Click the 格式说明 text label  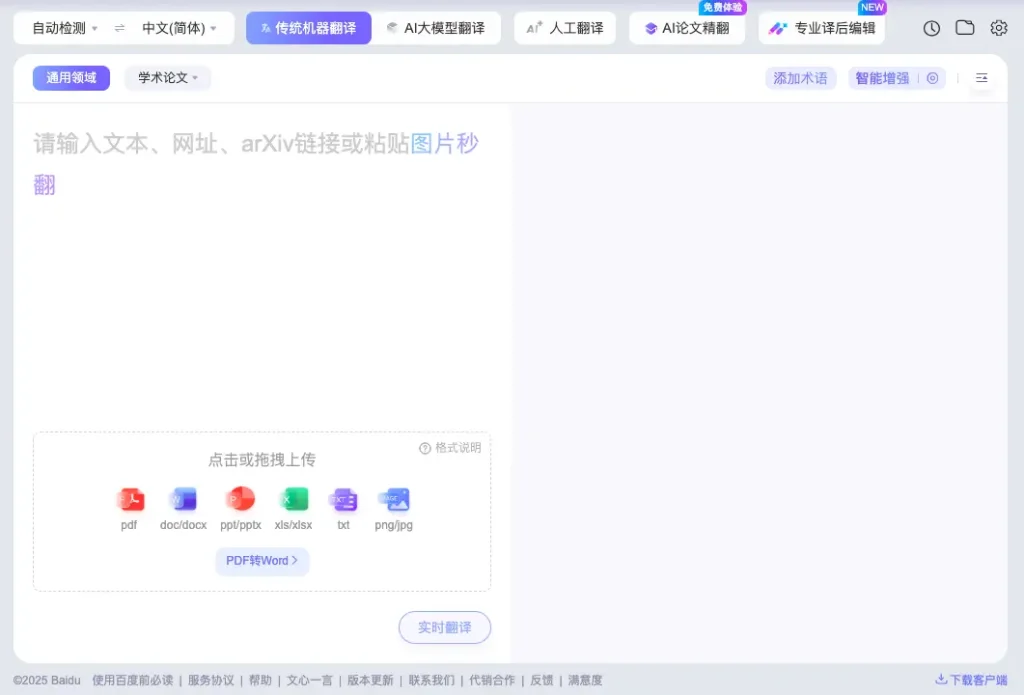coord(458,448)
